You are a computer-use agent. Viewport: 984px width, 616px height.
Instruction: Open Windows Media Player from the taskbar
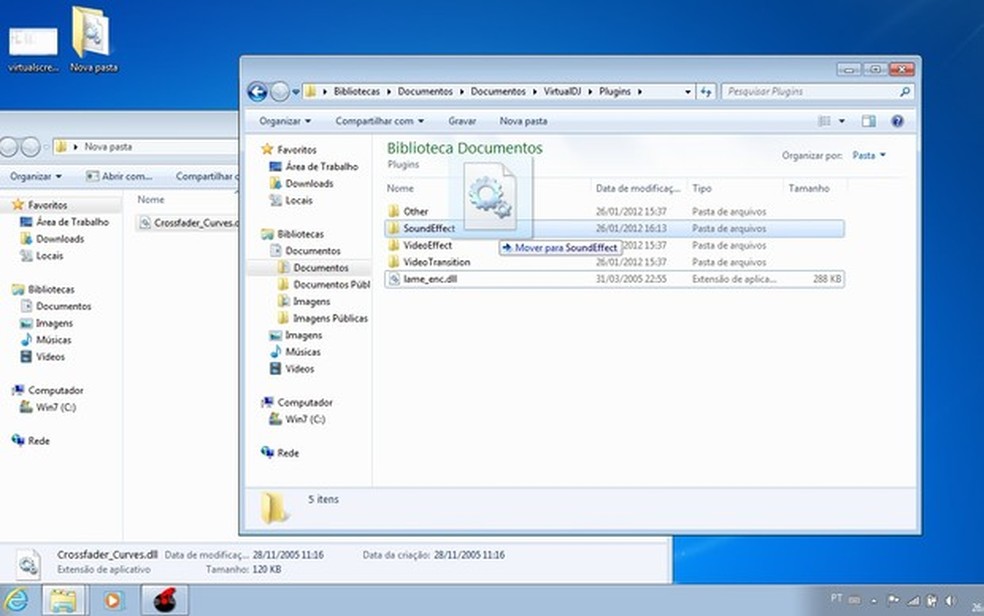pyautogui.click(x=112, y=600)
